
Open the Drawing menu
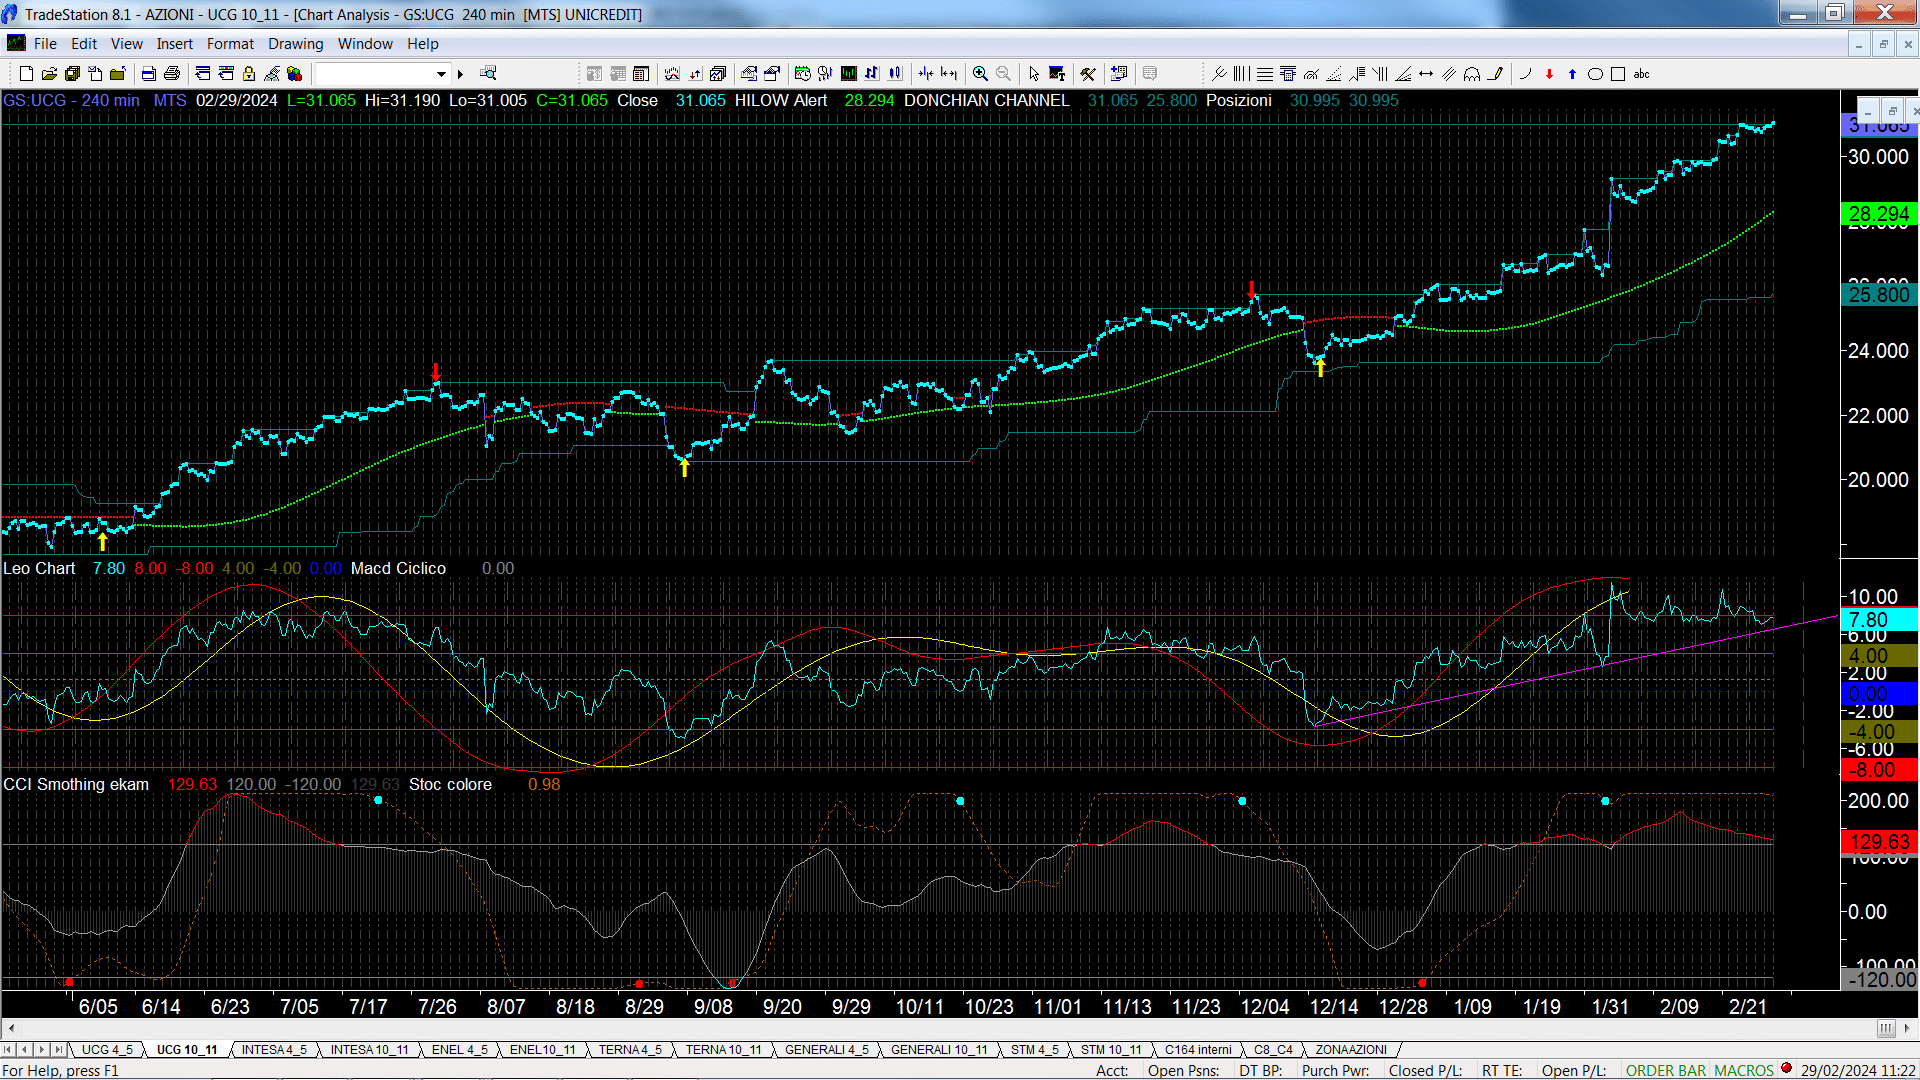pos(295,44)
